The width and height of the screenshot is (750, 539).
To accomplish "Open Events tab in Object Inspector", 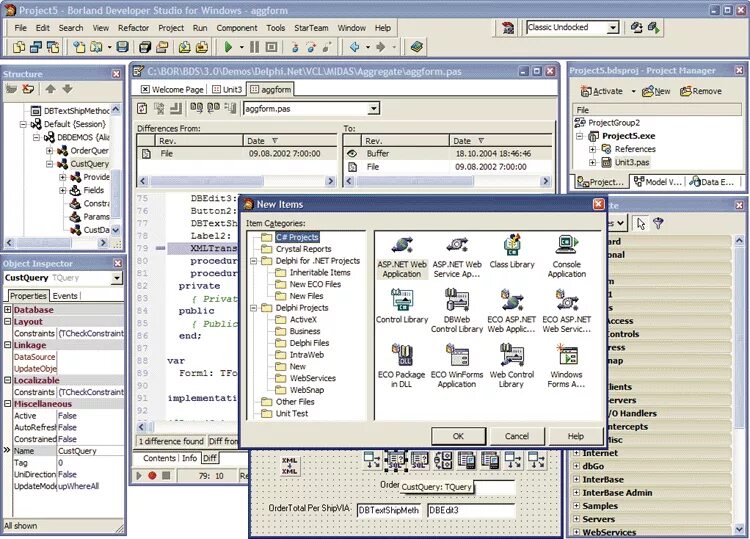I will coord(65,296).
